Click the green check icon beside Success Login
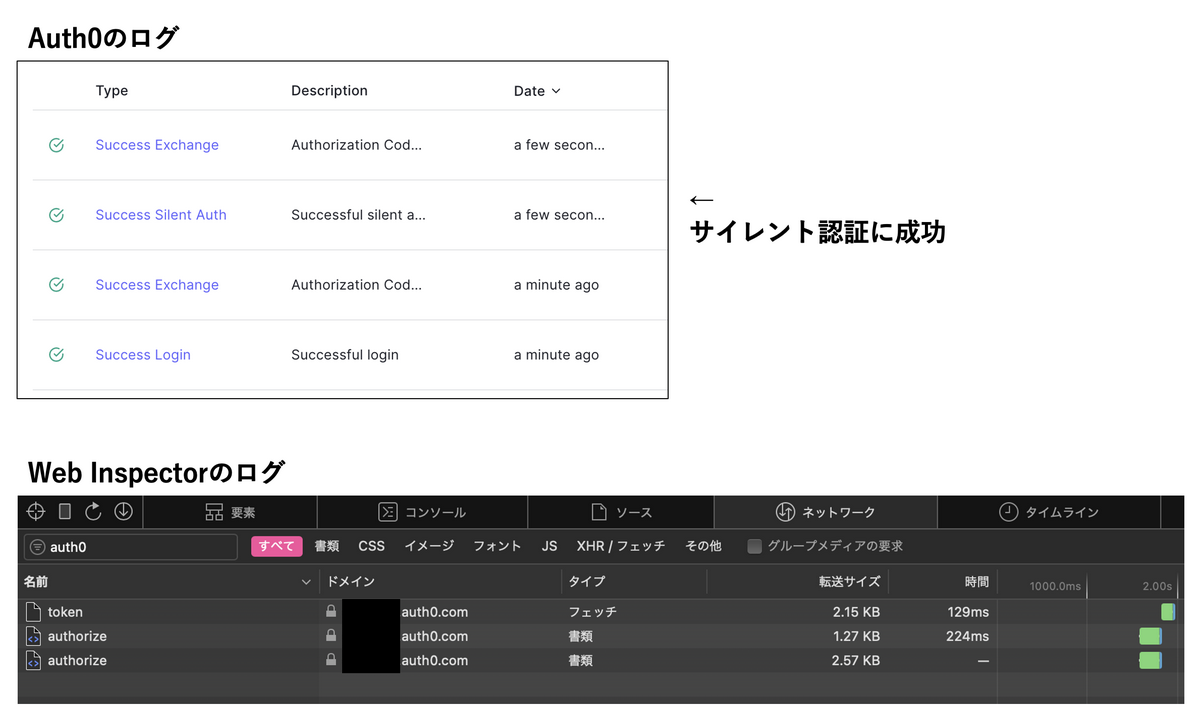This screenshot has height=712, width=1200. pos(57,355)
